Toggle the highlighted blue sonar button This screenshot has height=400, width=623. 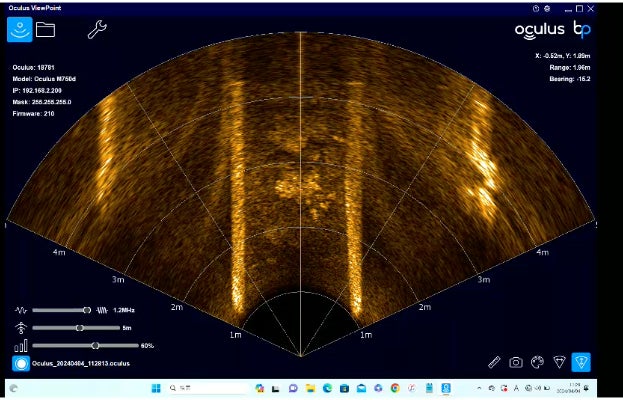(x=581, y=362)
